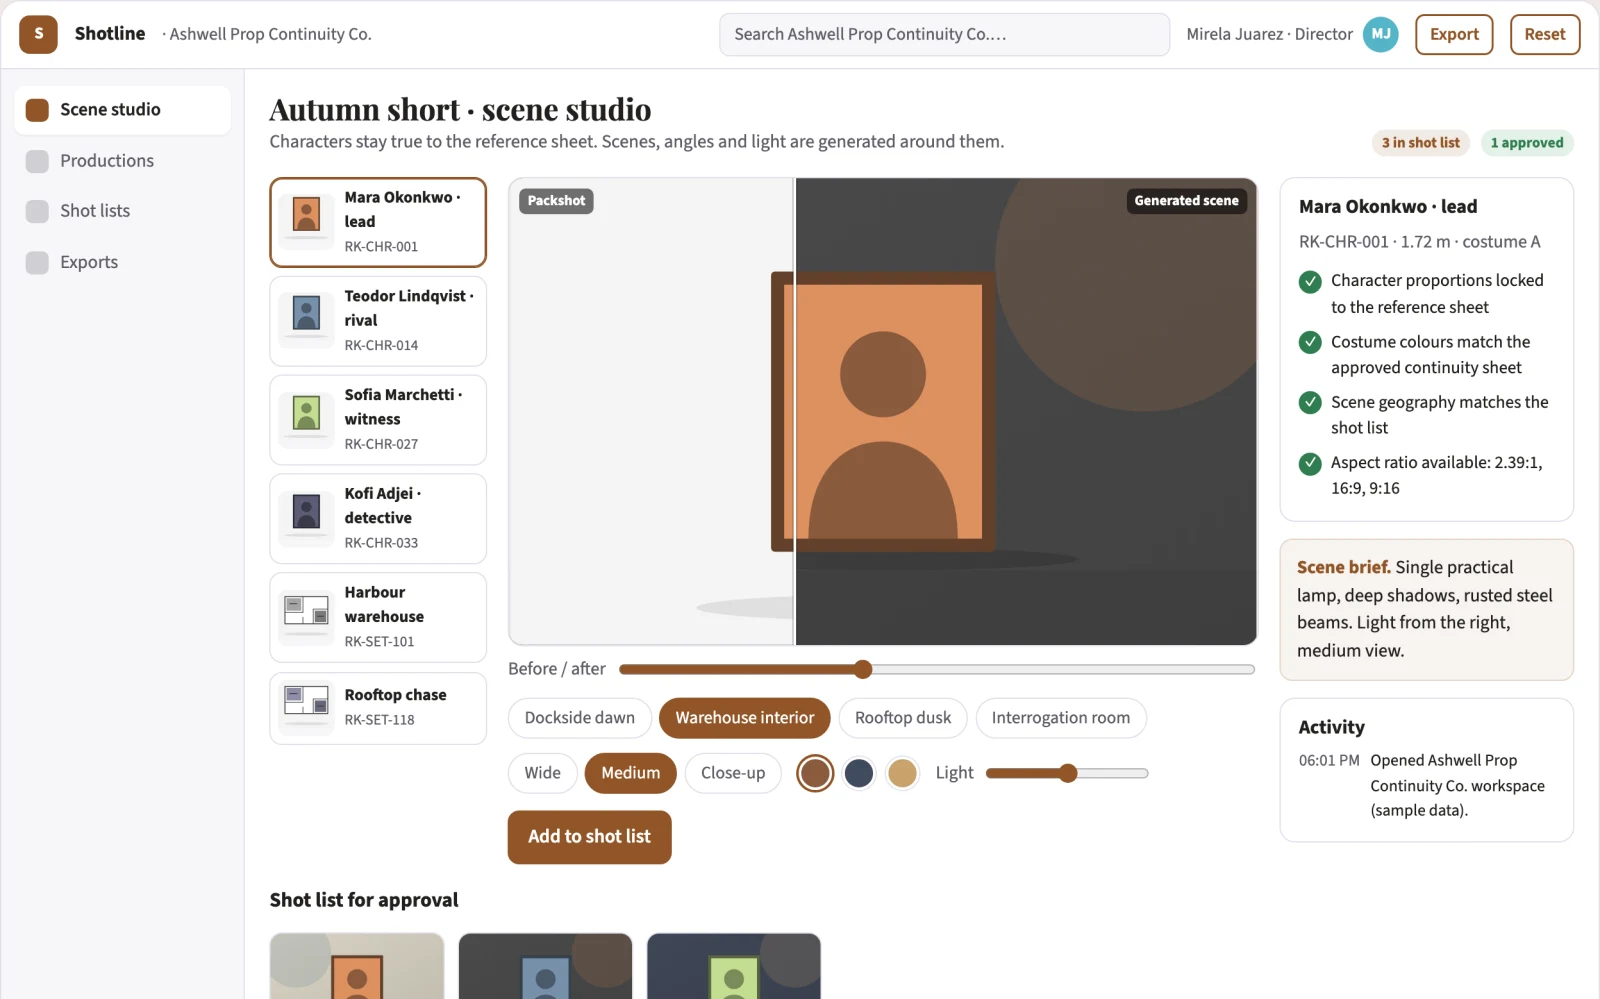
Task: Click the Productions sidebar icon
Action: click(37, 161)
